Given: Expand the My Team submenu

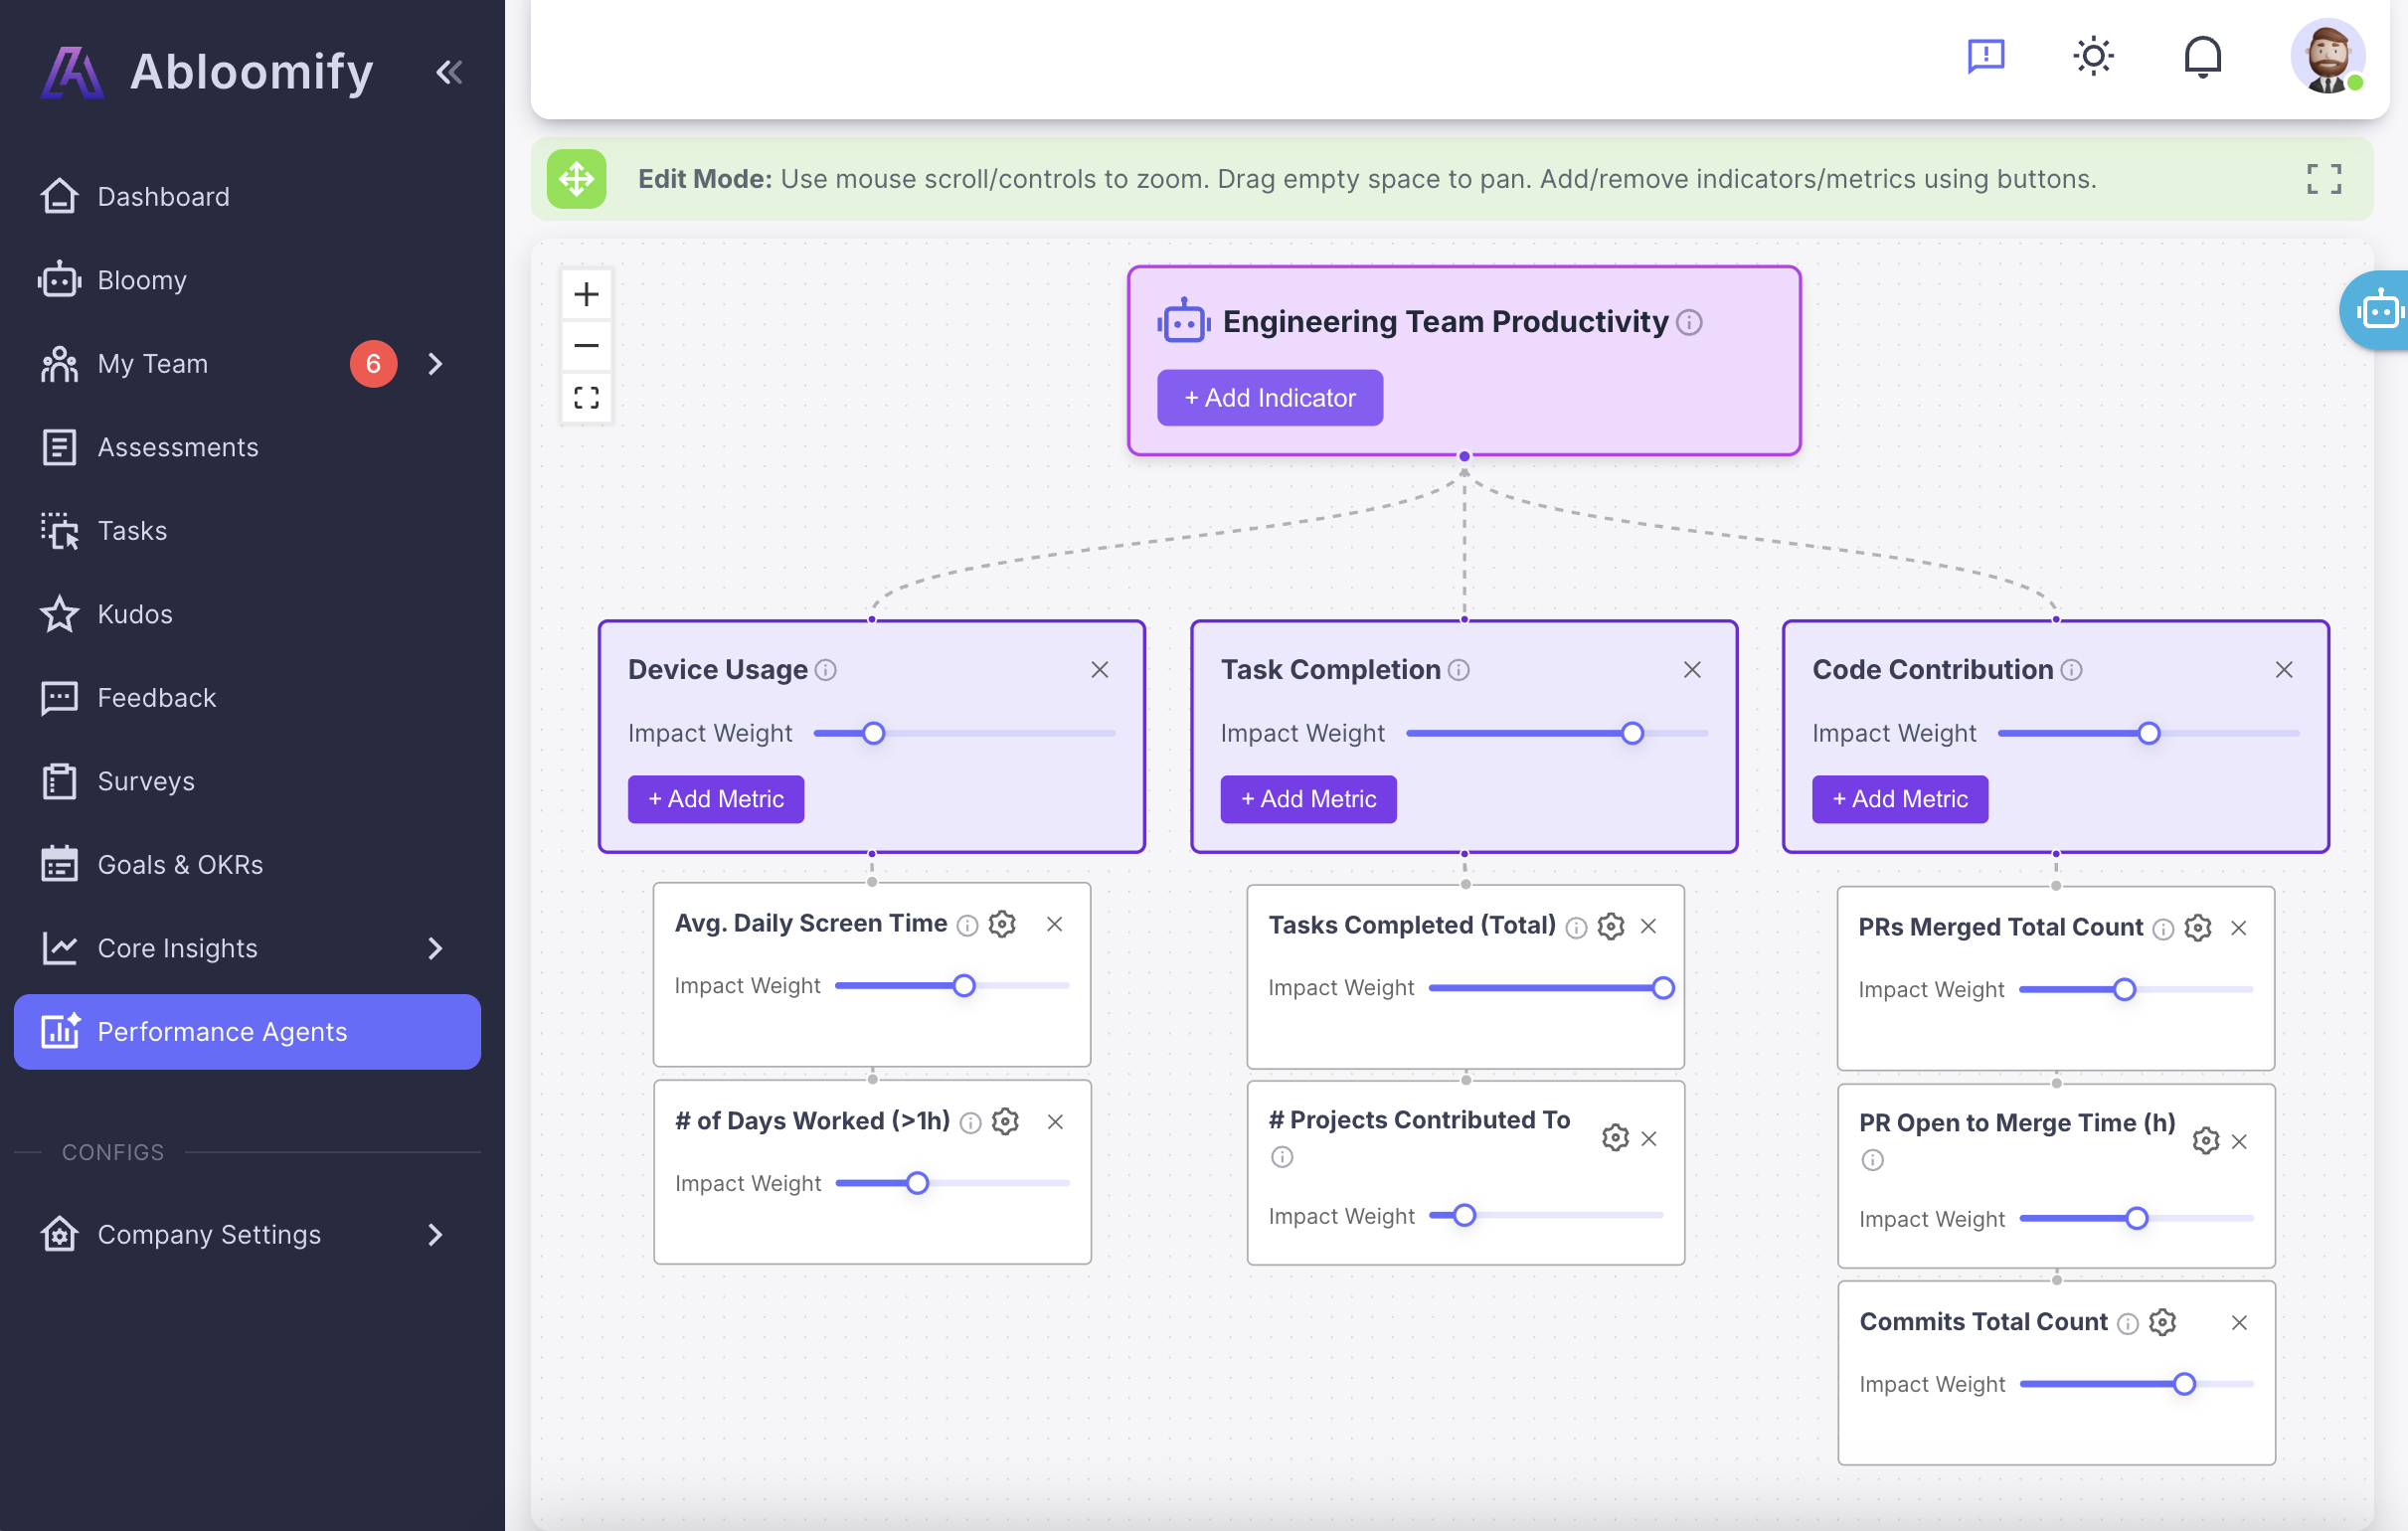Looking at the screenshot, I should (435, 364).
